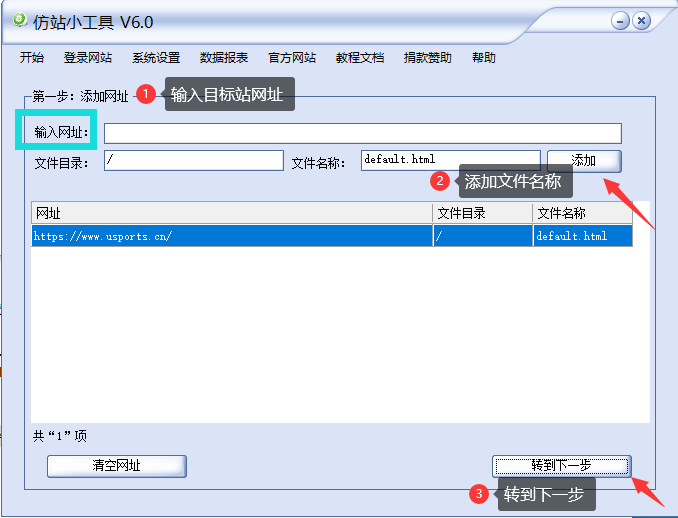678x518 pixels.
Task: Minimize the 仿站小工具 window
Action: 620,21
